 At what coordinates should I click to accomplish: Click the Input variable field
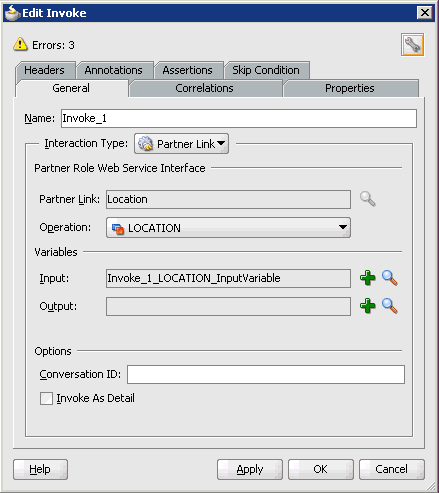tap(228, 278)
